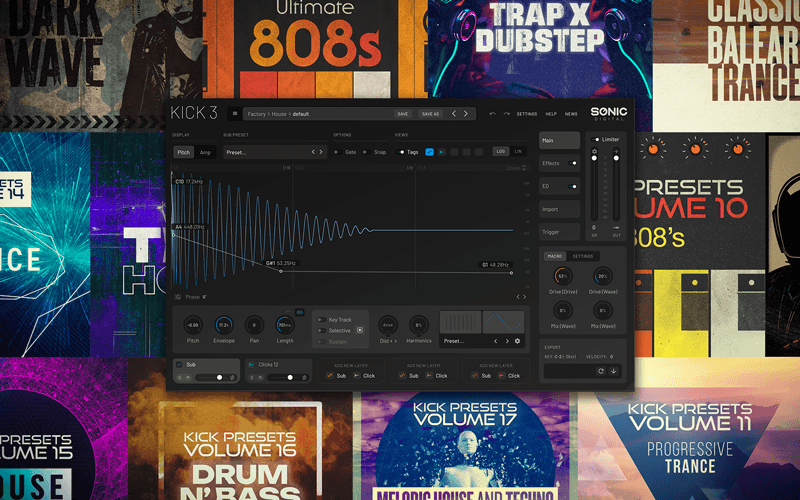This screenshot has height=500, width=800.
Task: Click the link icon above Length knob
Action: pyautogui.click(x=299, y=312)
